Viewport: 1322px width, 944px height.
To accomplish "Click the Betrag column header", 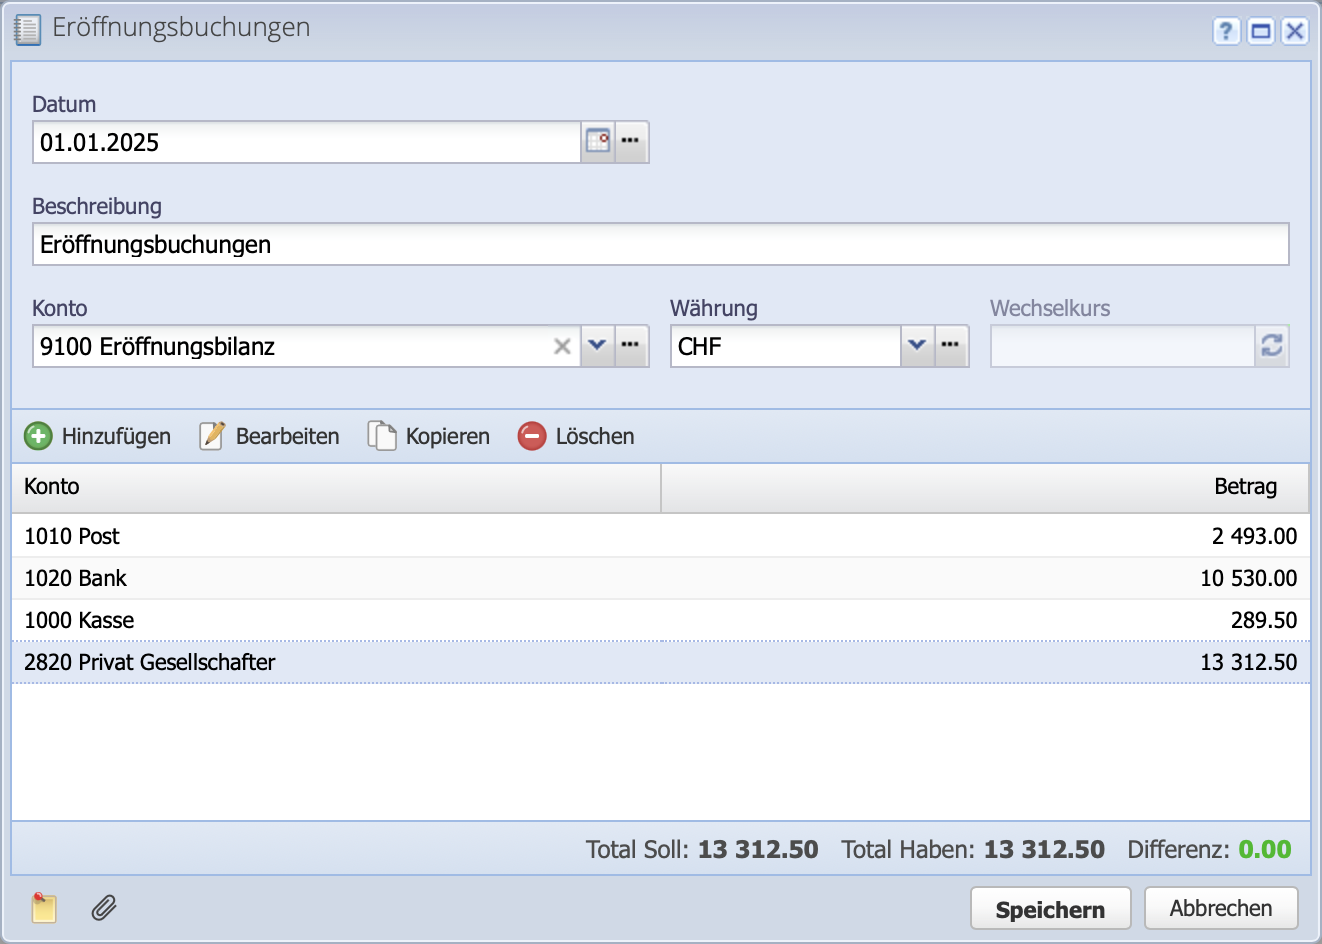I will 1246,487.
